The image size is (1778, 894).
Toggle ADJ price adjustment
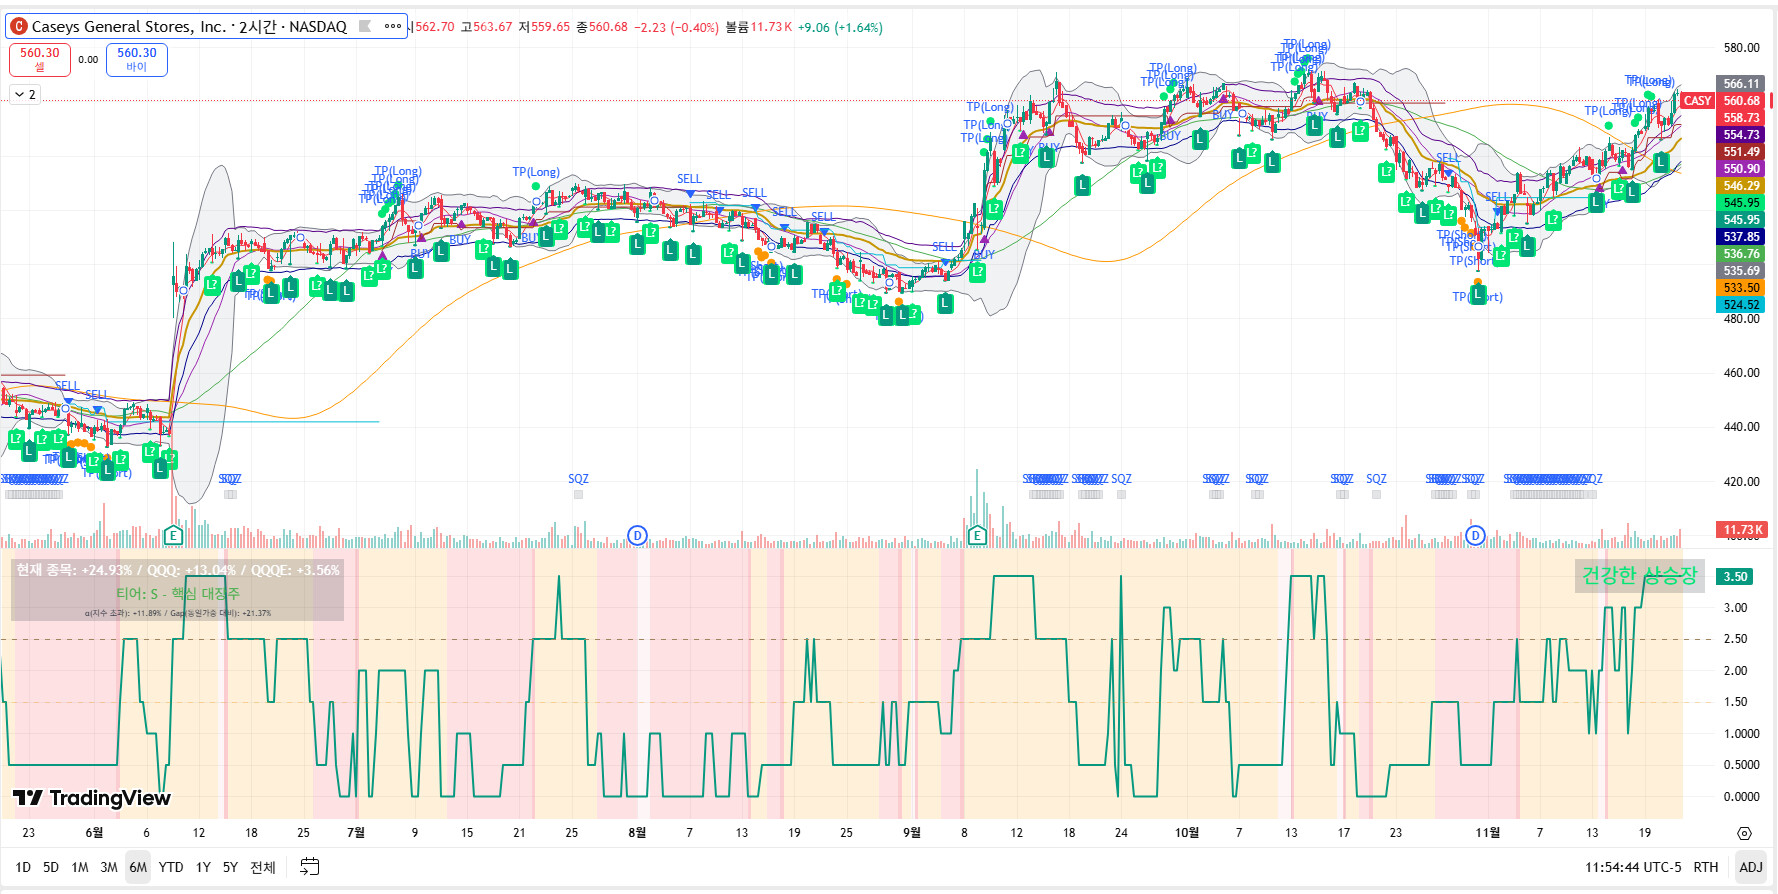(x=1750, y=867)
